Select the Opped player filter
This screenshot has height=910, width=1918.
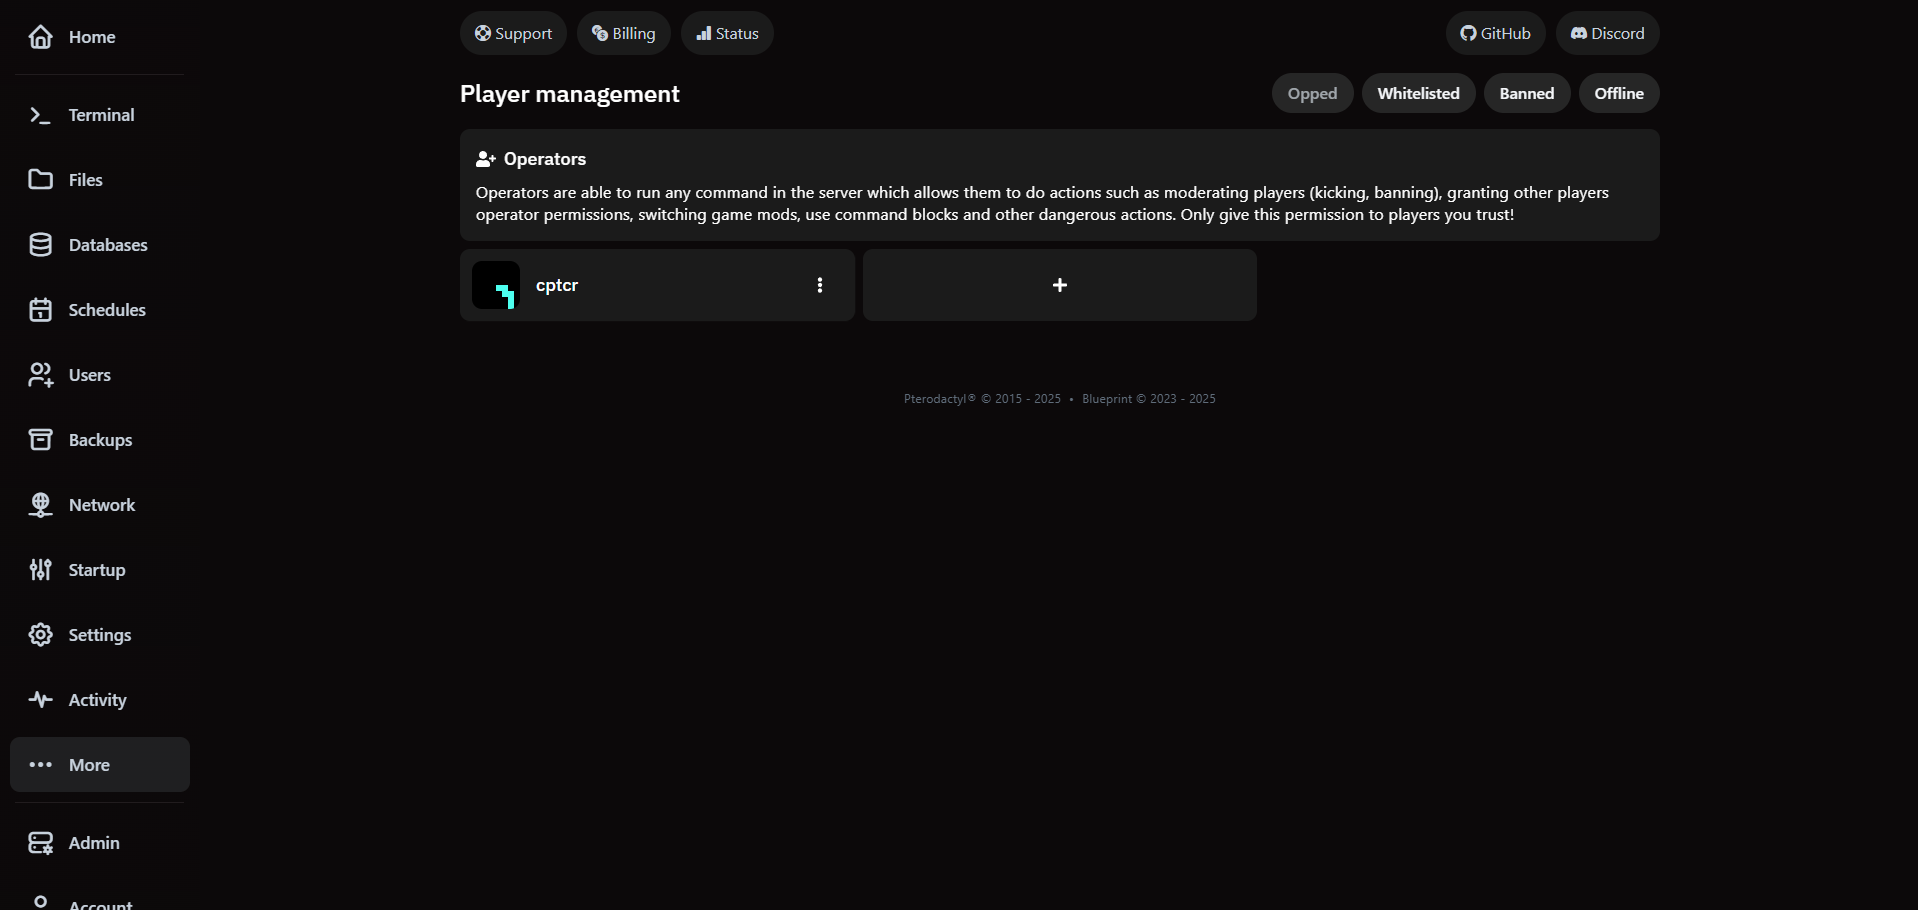pos(1311,92)
